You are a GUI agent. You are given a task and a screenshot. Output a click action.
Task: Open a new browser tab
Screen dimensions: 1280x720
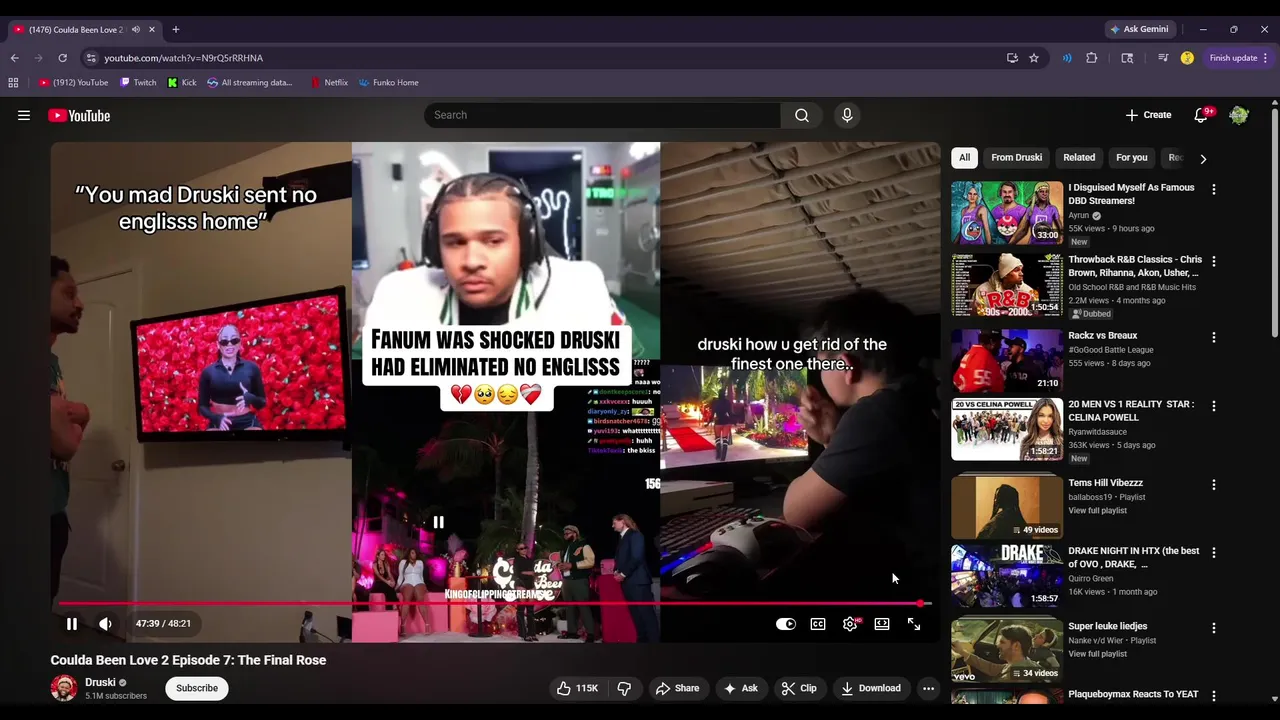coord(175,29)
